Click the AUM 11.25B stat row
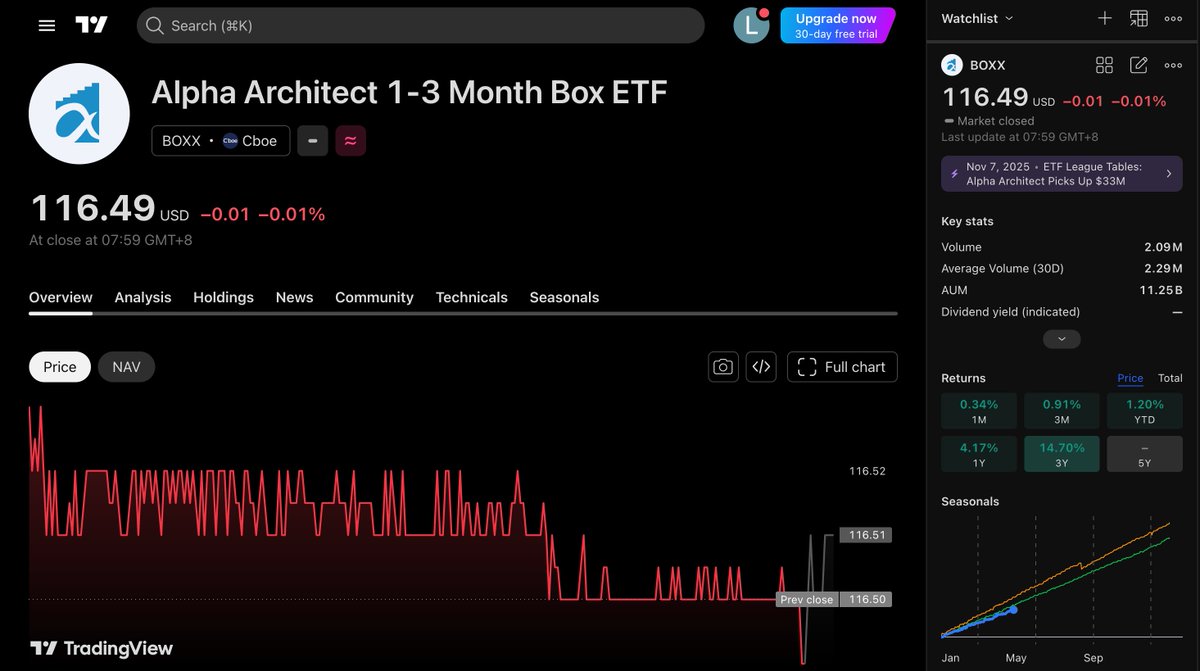The height and width of the screenshot is (671, 1200). [x=1062, y=290]
